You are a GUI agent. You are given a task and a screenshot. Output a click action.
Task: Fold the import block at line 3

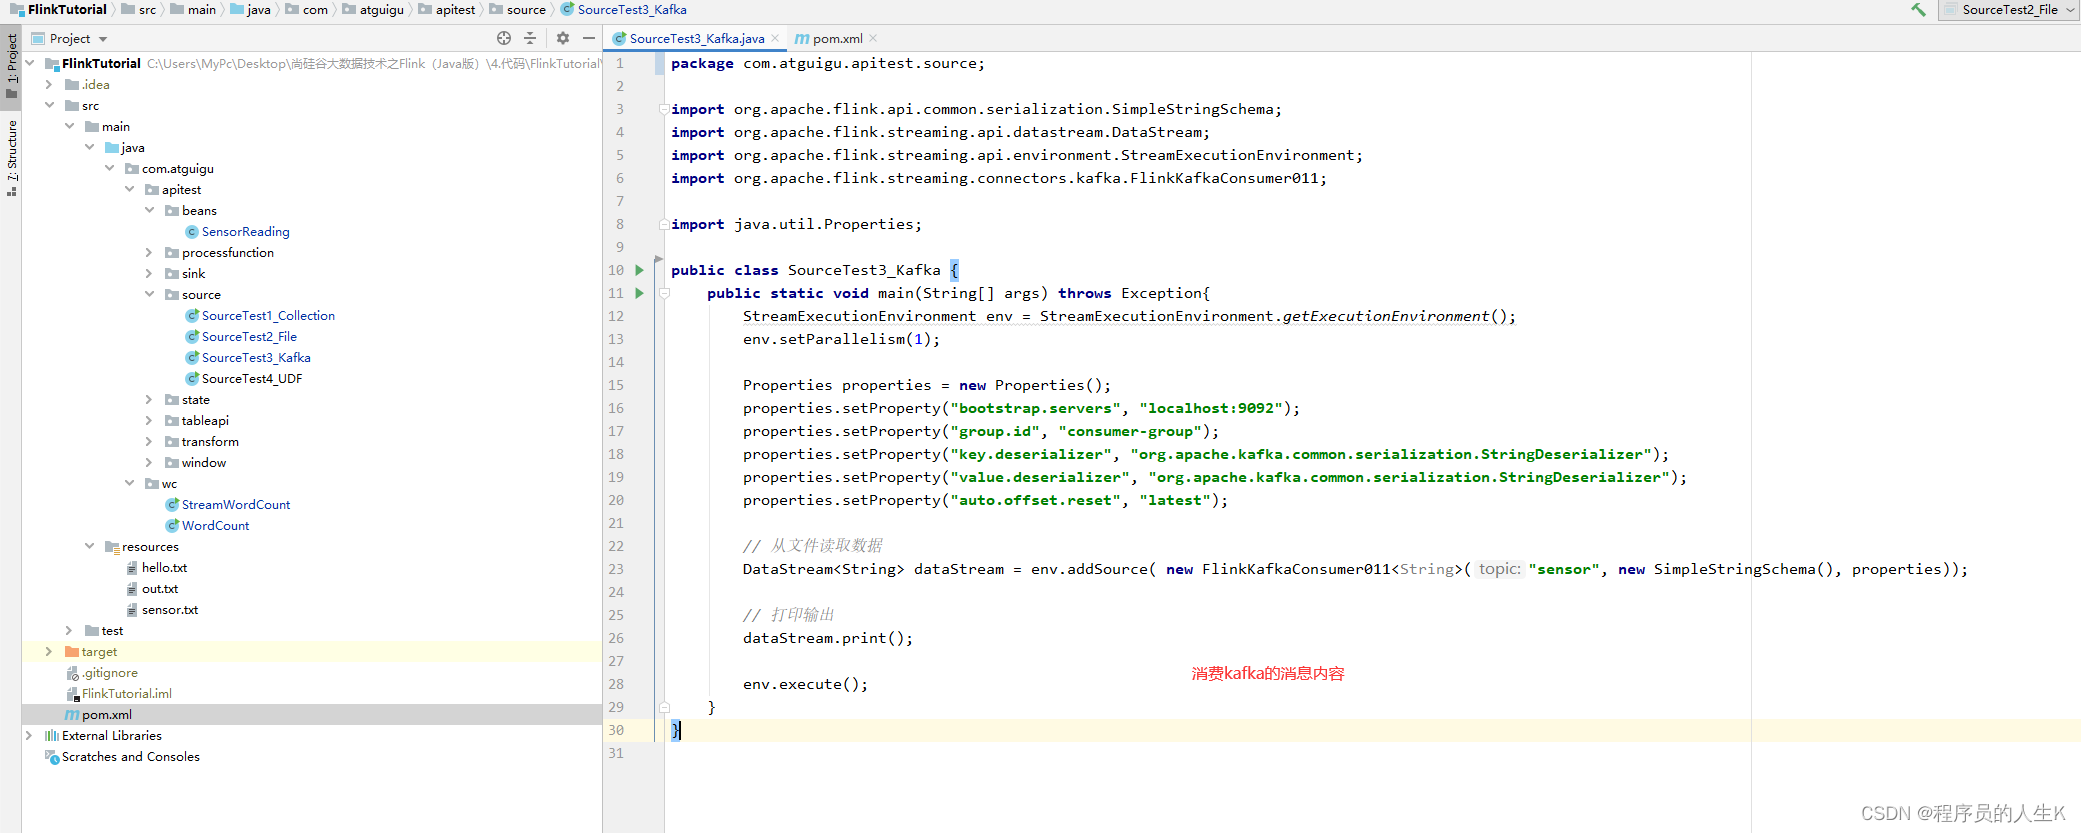point(664,109)
